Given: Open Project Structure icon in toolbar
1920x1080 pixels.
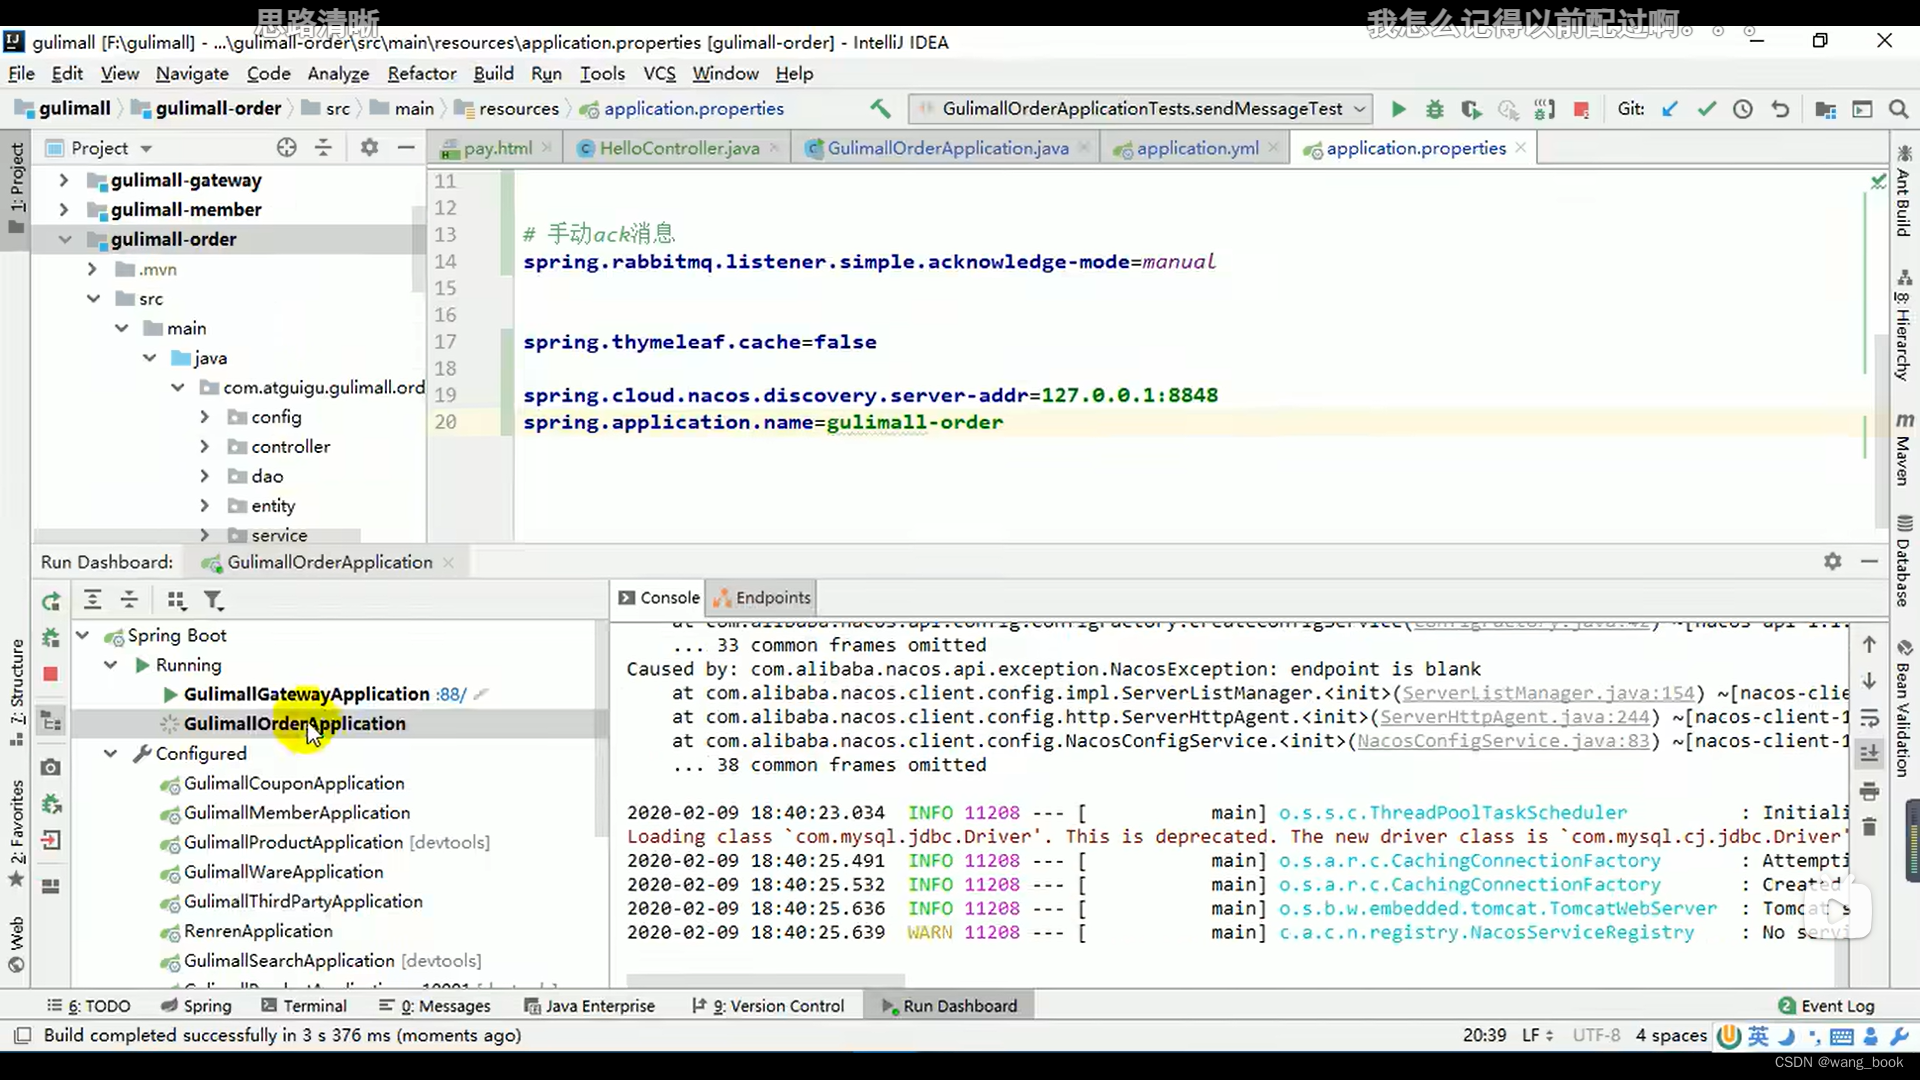Looking at the screenshot, I should 1825,109.
